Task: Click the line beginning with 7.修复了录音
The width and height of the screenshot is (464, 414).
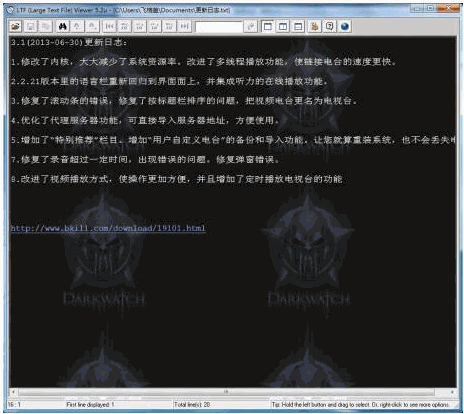Action: point(145,160)
